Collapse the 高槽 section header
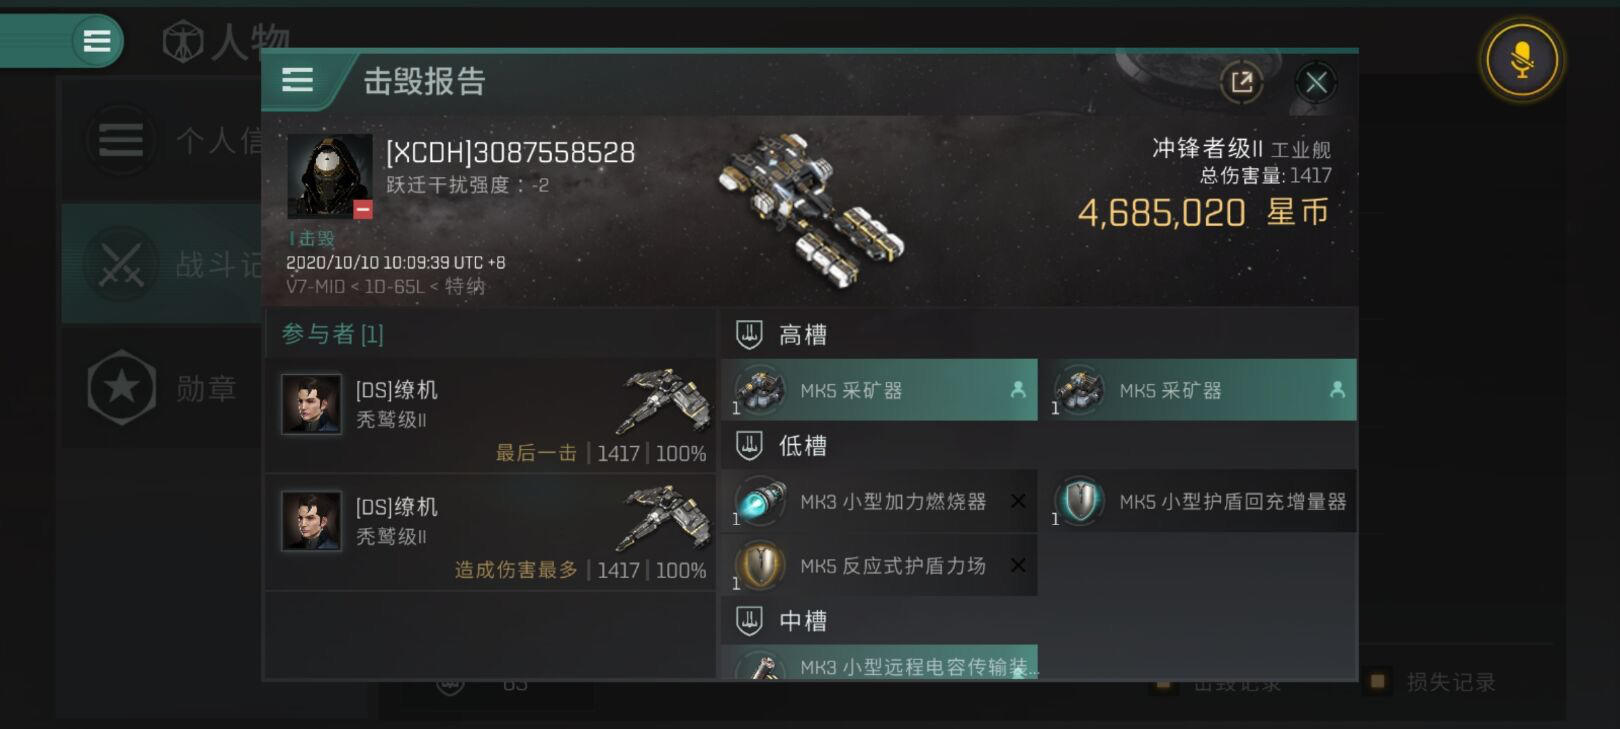The height and width of the screenshot is (729, 1620). point(1039,334)
